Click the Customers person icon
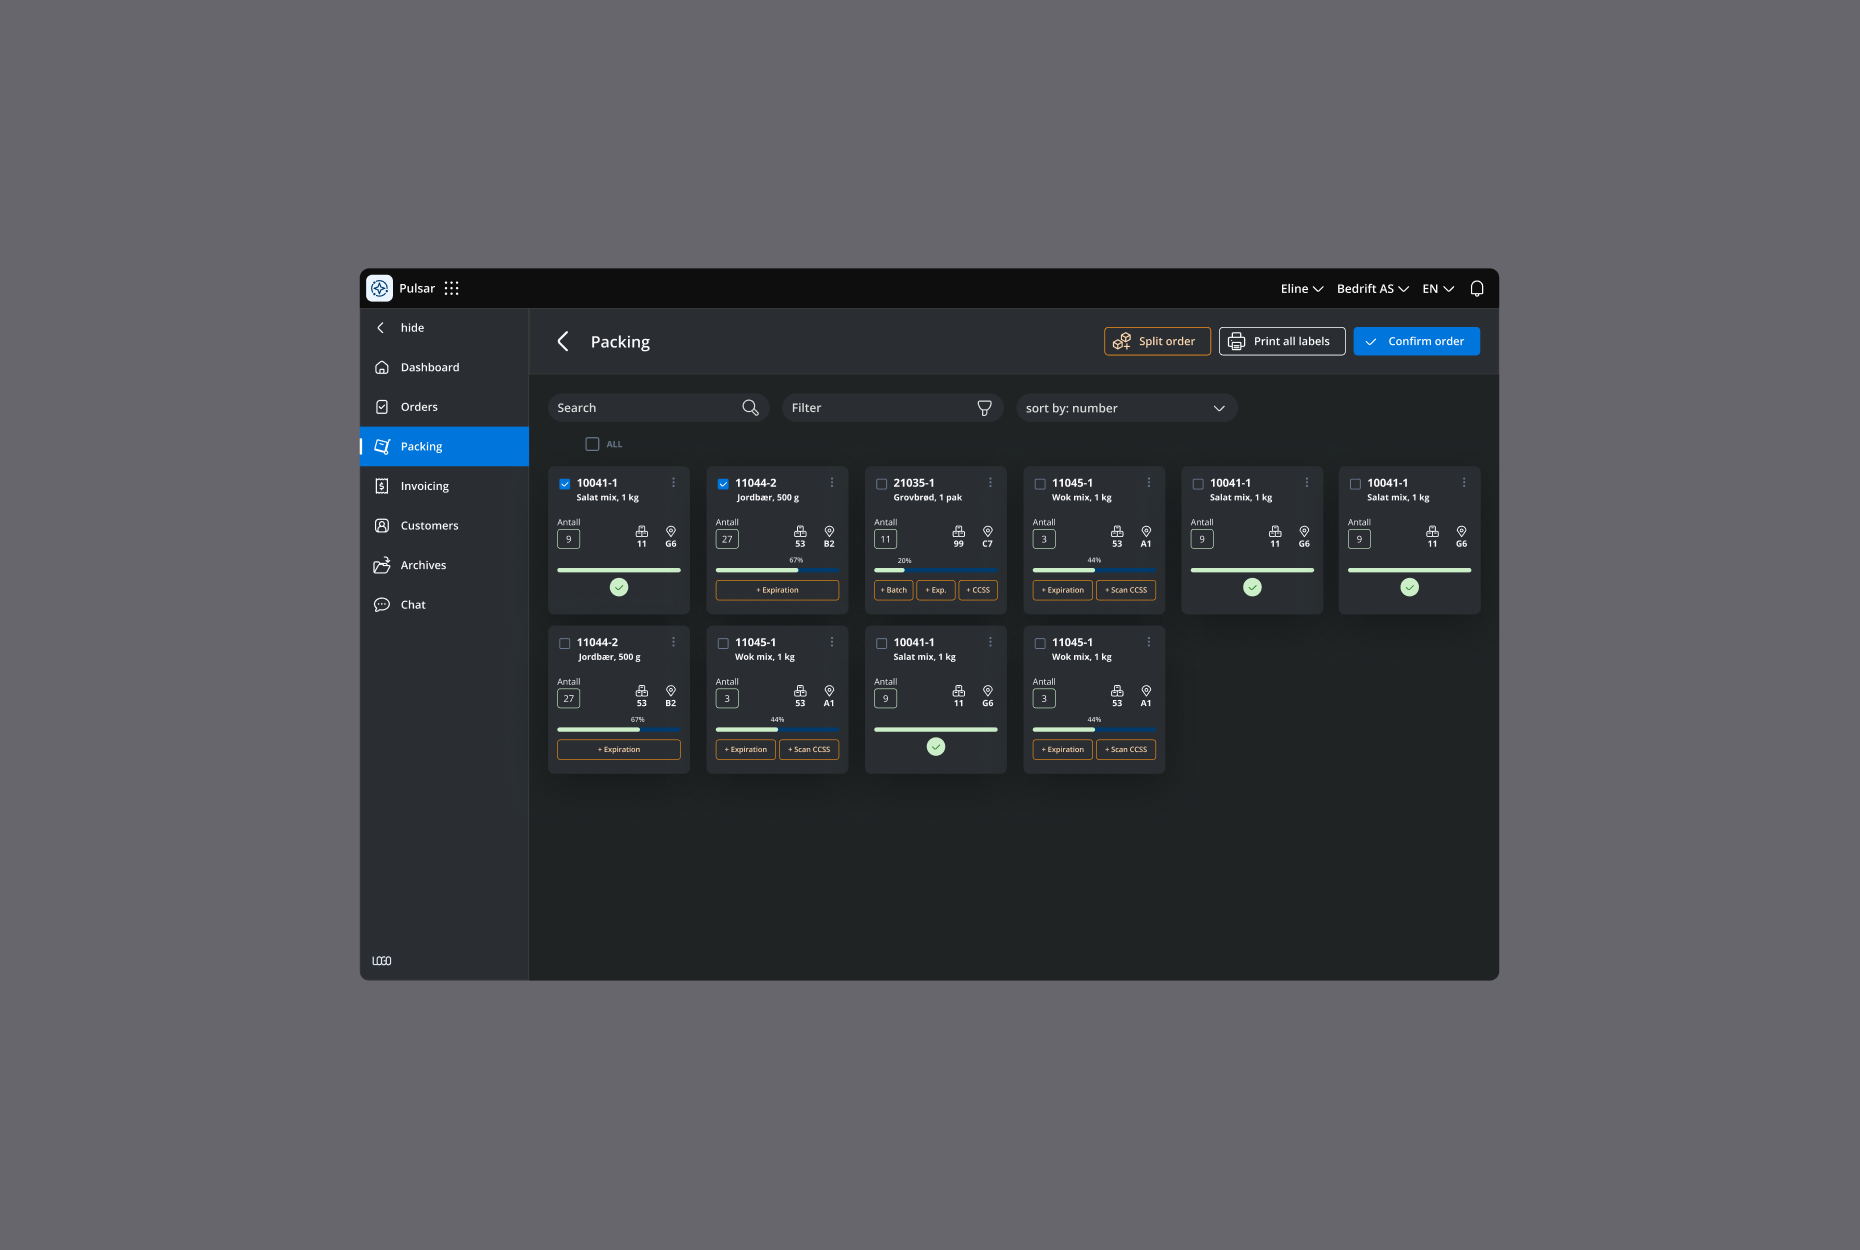Image resolution: width=1860 pixels, height=1250 pixels. pyautogui.click(x=382, y=525)
